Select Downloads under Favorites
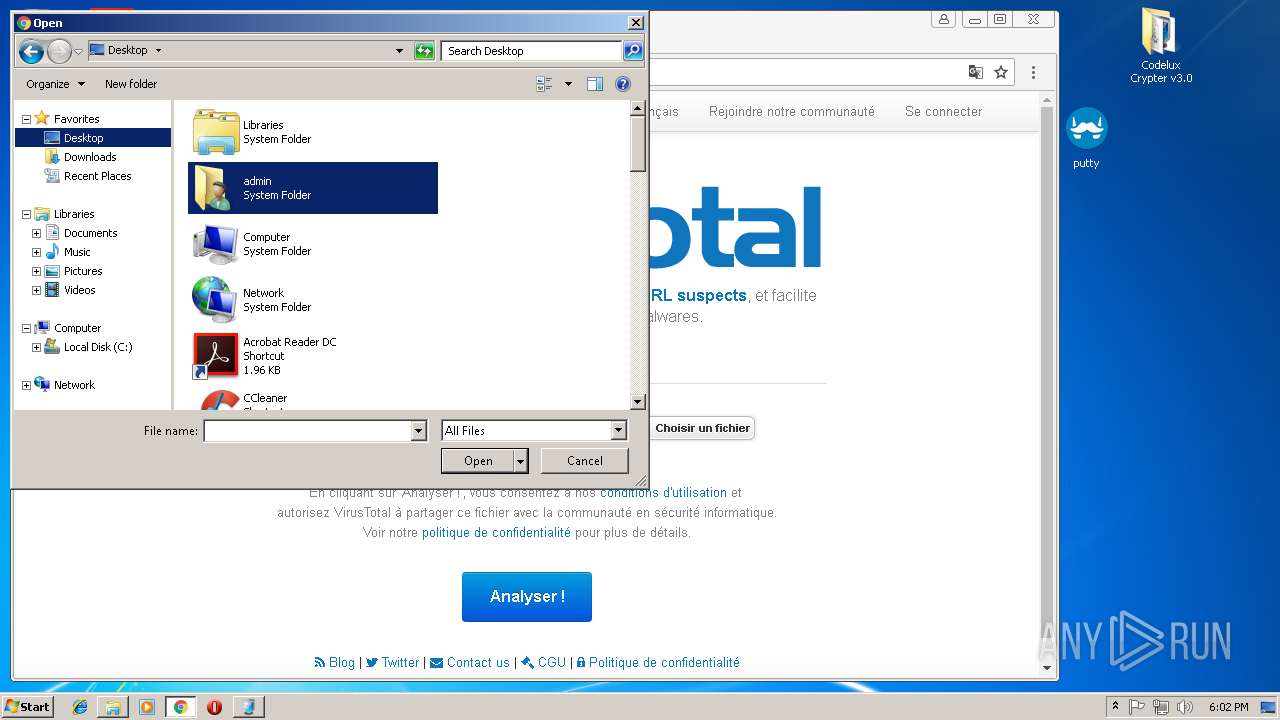 click(90, 157)
